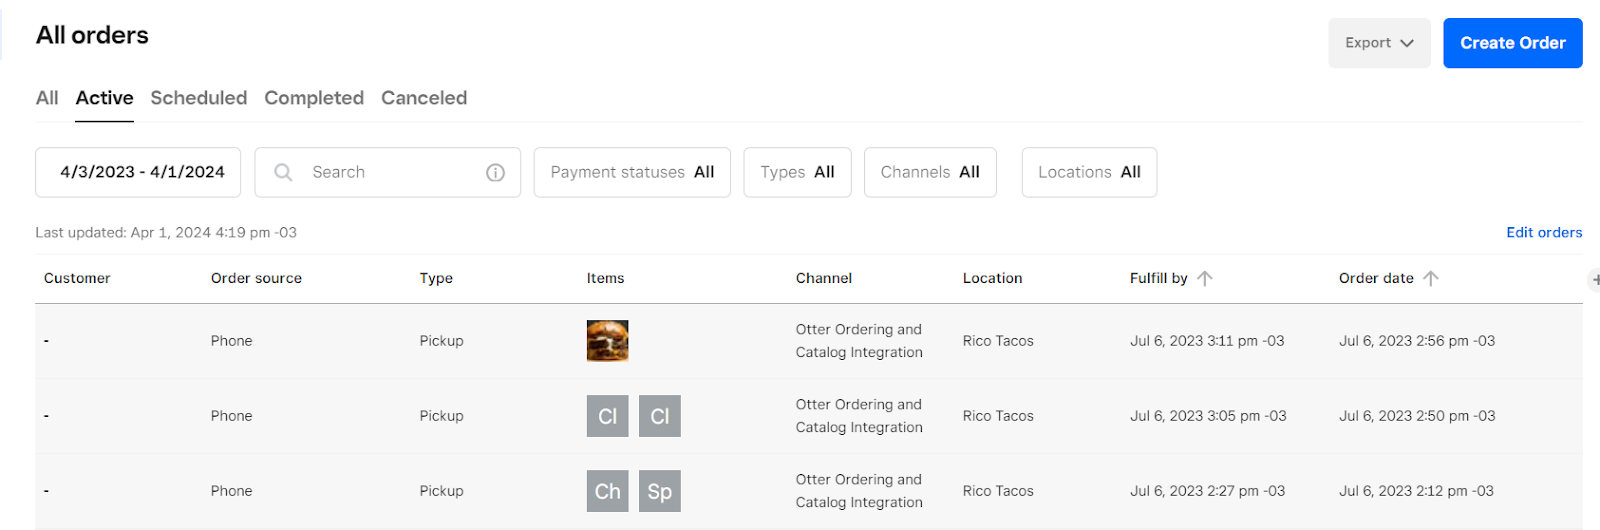Select the 'Sp' item tile
The image size is (1600, 530).
coord(660,491)
